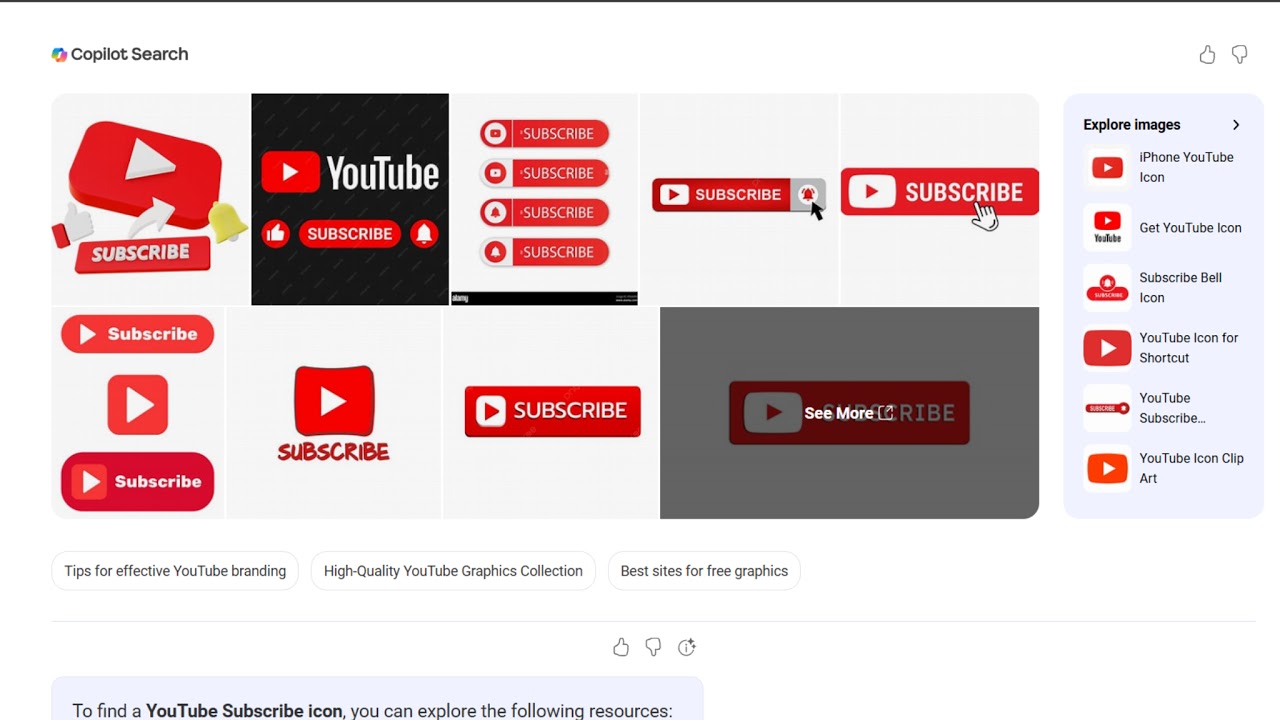The height and width of the screenshot is (720, 1280).
Task: Open the See More image overlay
Action: pos(849,413)
